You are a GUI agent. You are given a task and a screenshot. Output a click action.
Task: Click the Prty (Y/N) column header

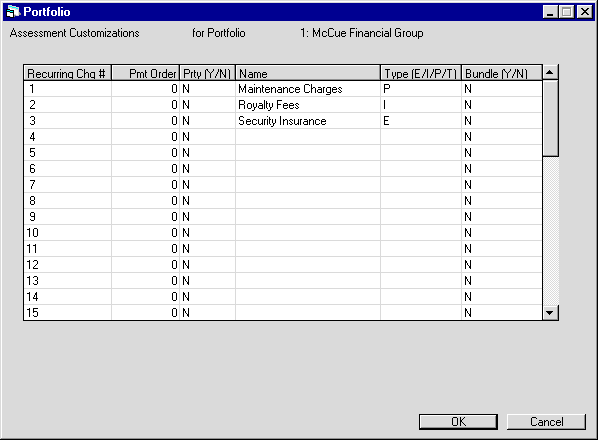point(207,73)
